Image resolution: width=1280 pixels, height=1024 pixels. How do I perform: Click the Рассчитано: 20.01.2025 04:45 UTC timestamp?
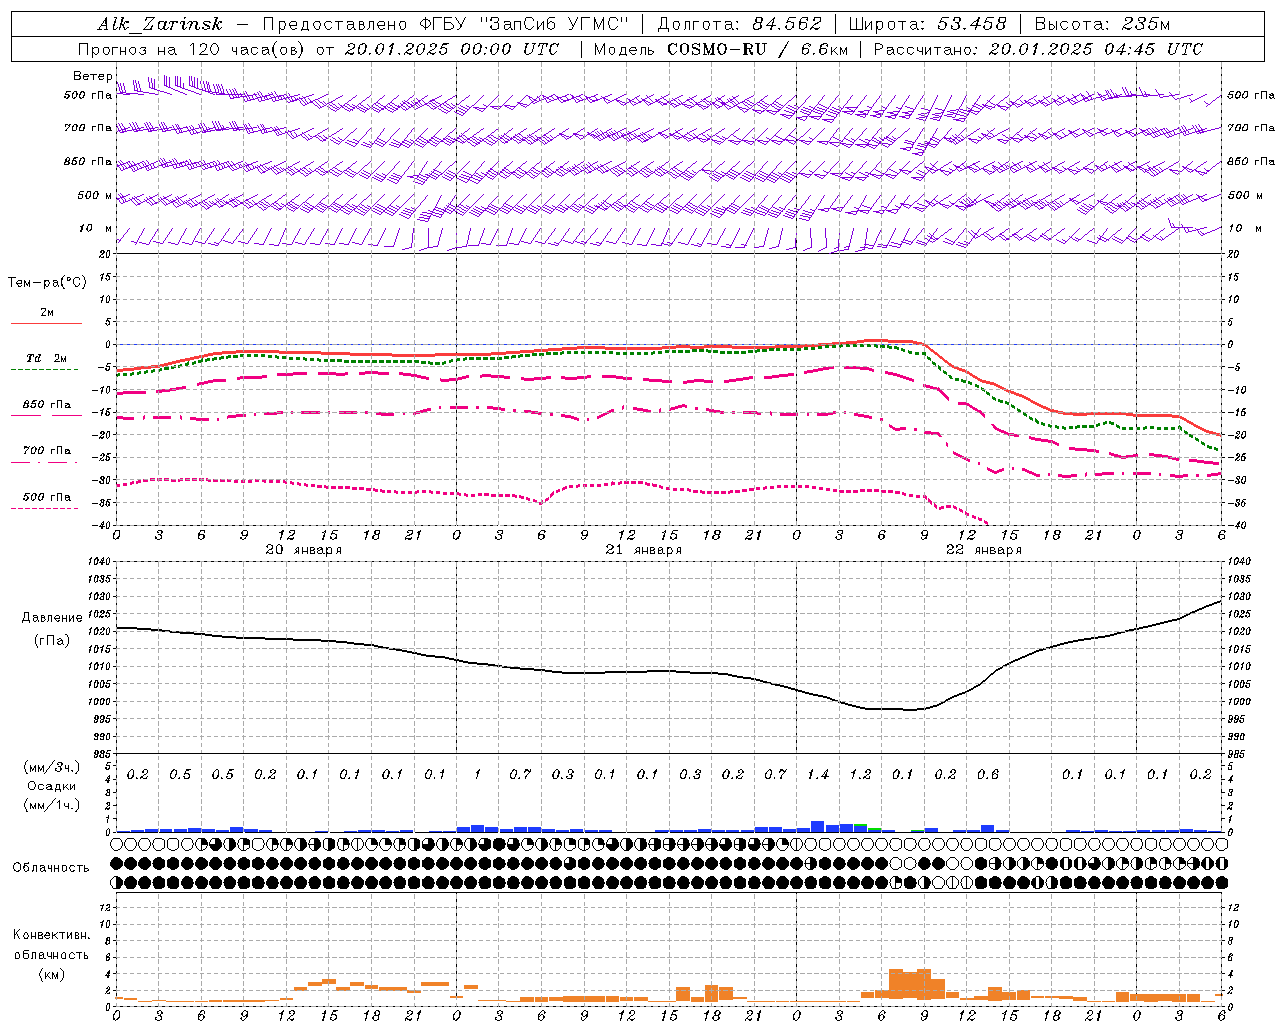[x=1038, y=49]
